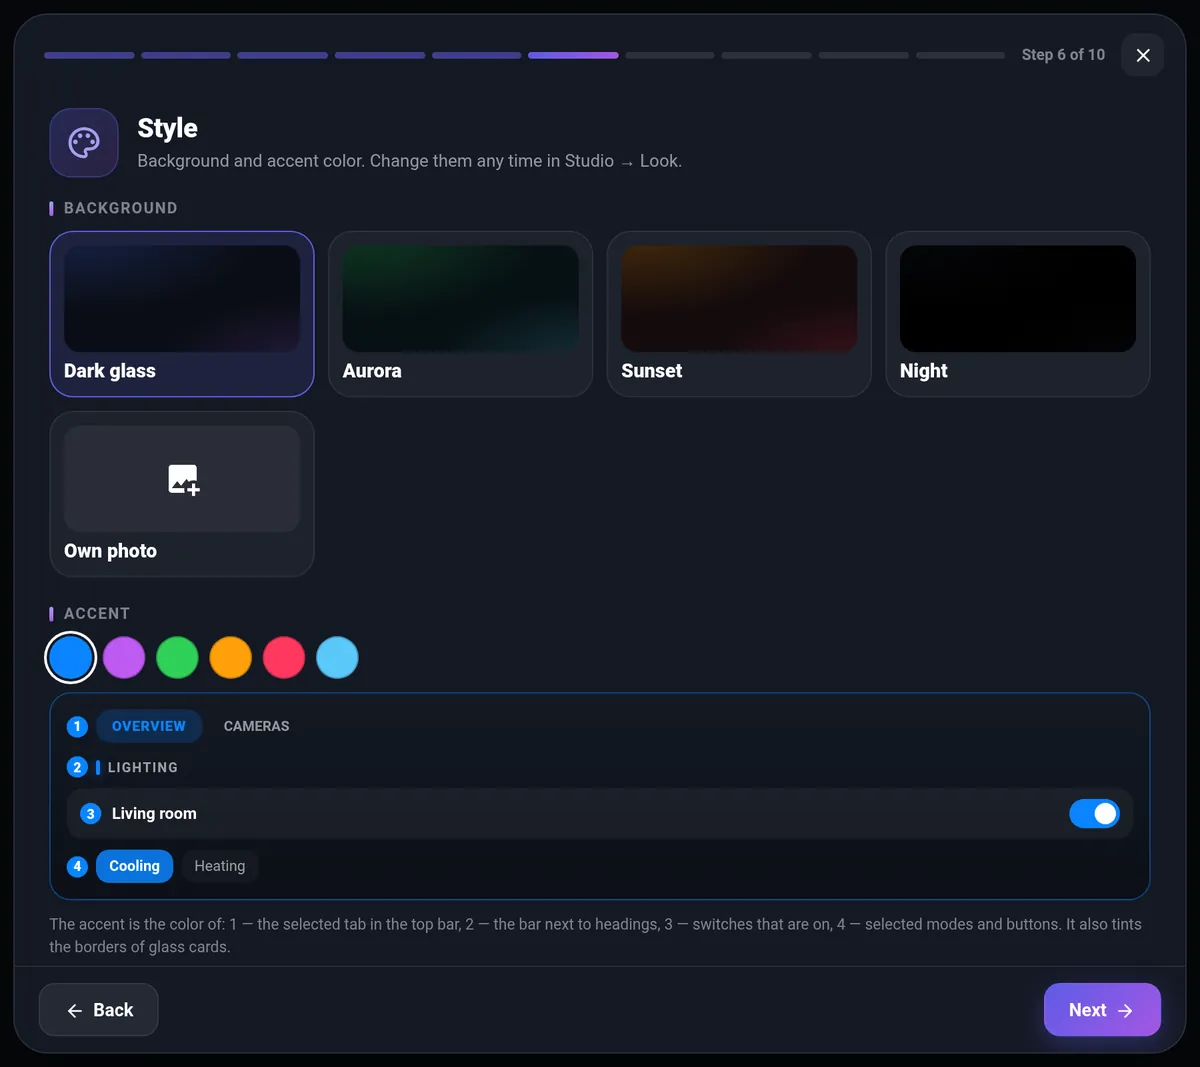Select the Heating mode
This screenshot has height=1067, width=1200.
[220, 866]
